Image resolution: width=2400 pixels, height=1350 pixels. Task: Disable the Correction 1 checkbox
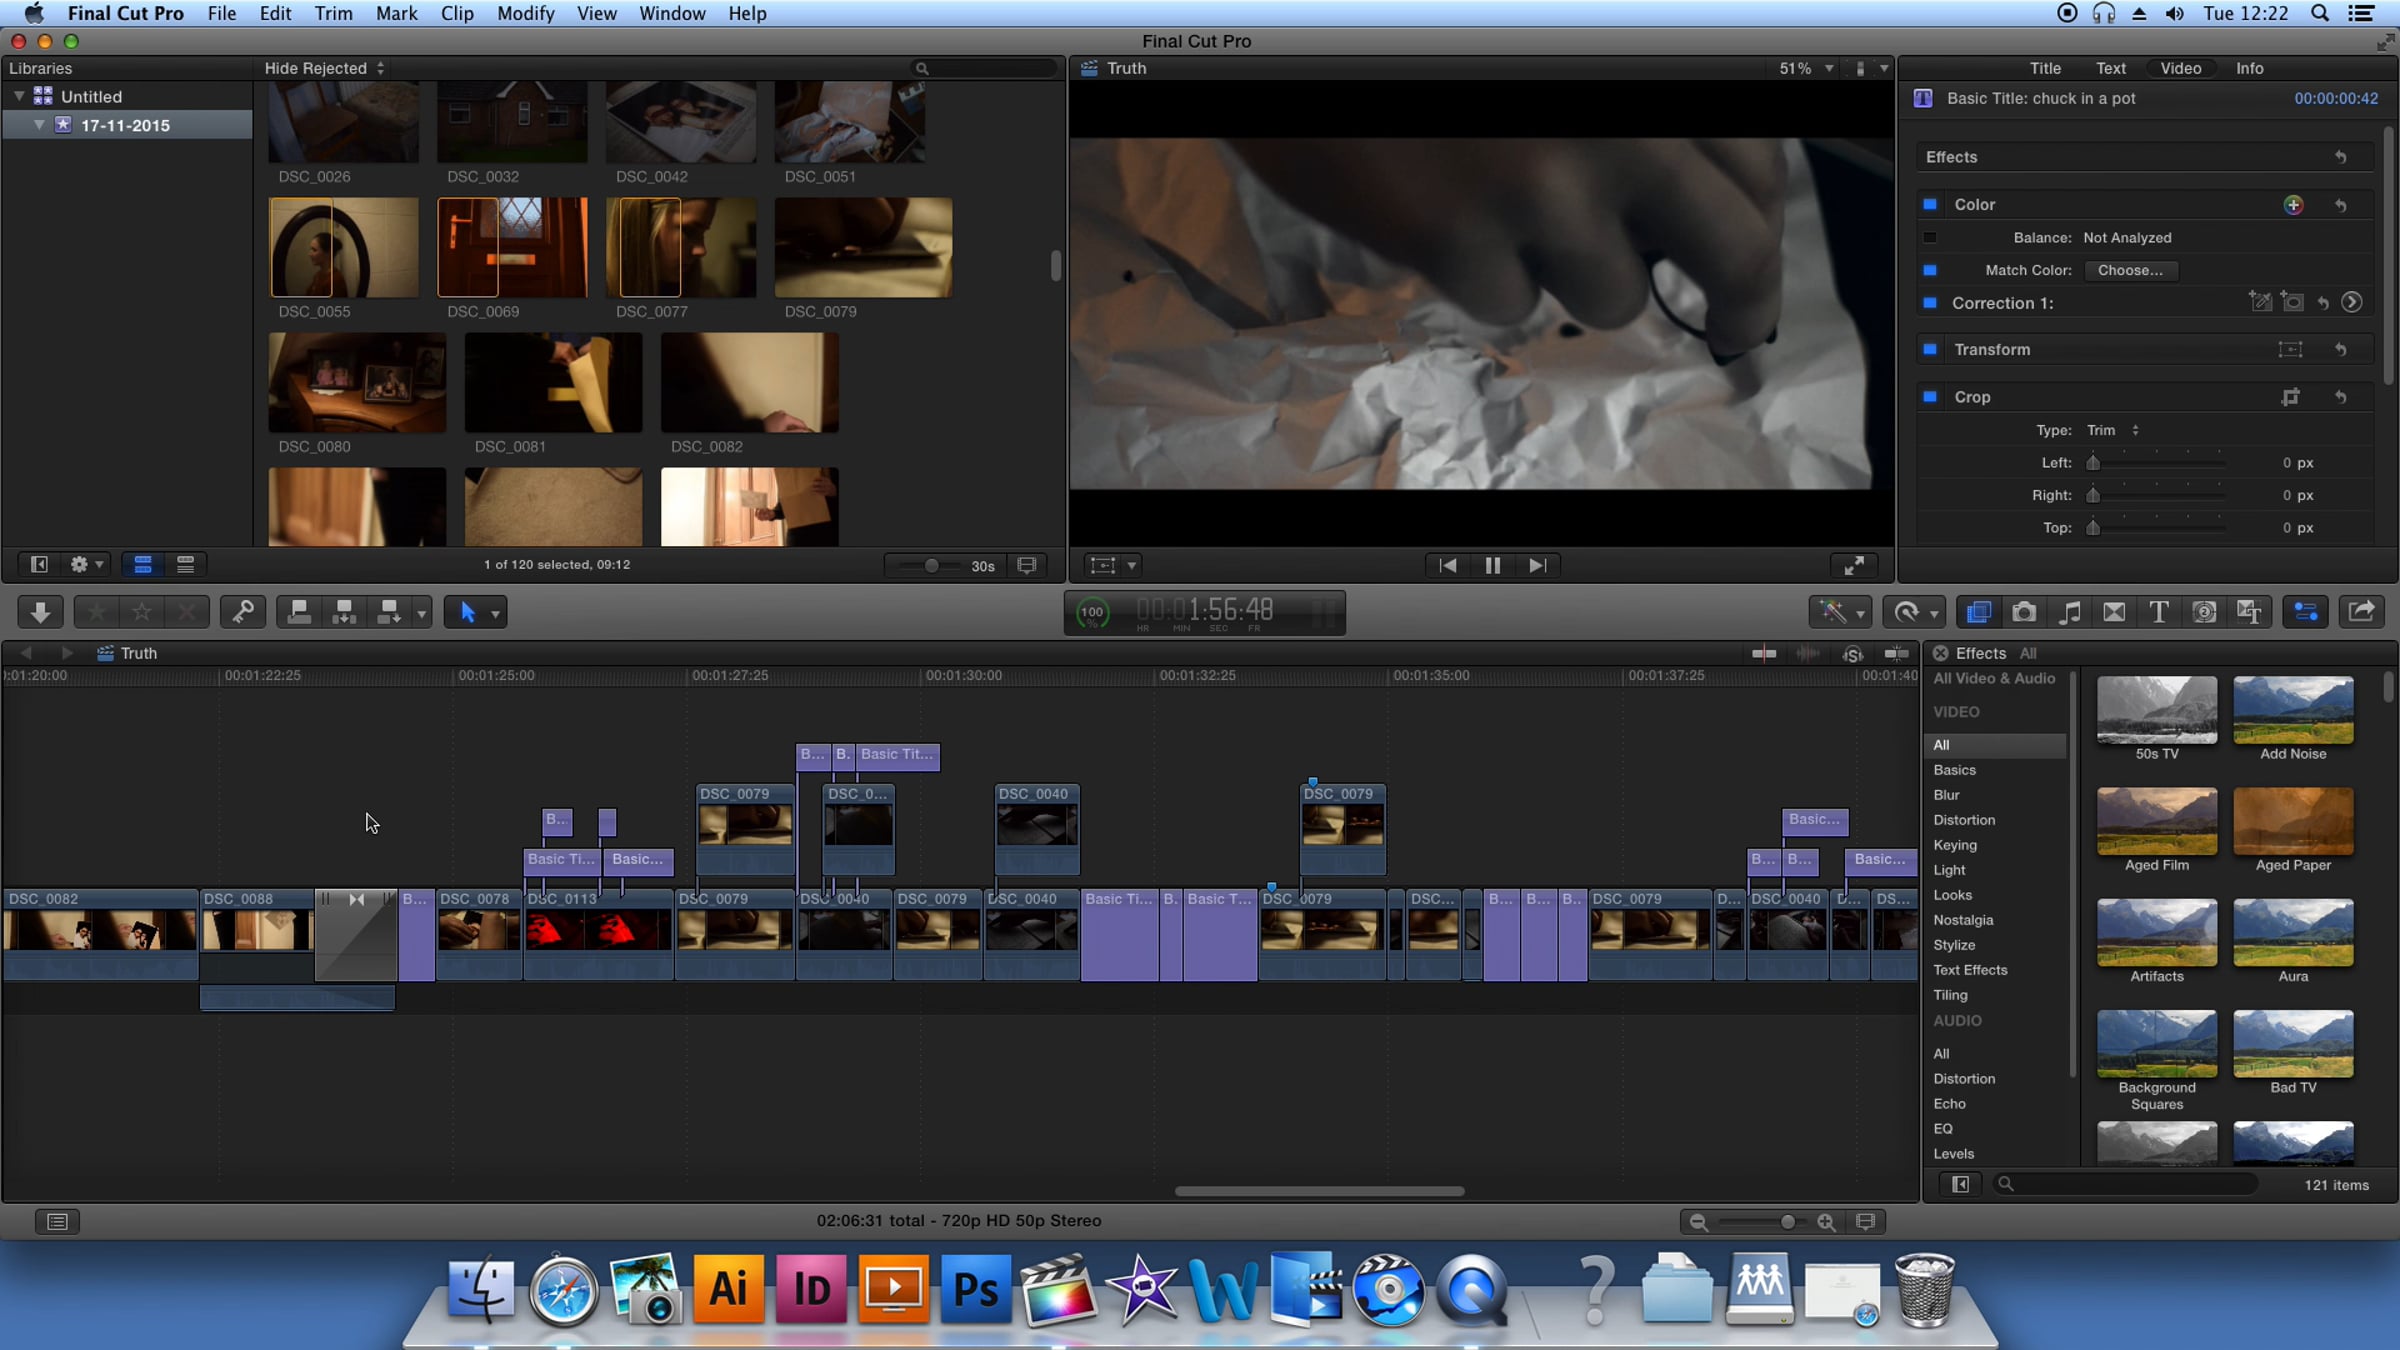[x=1930, y=302]
